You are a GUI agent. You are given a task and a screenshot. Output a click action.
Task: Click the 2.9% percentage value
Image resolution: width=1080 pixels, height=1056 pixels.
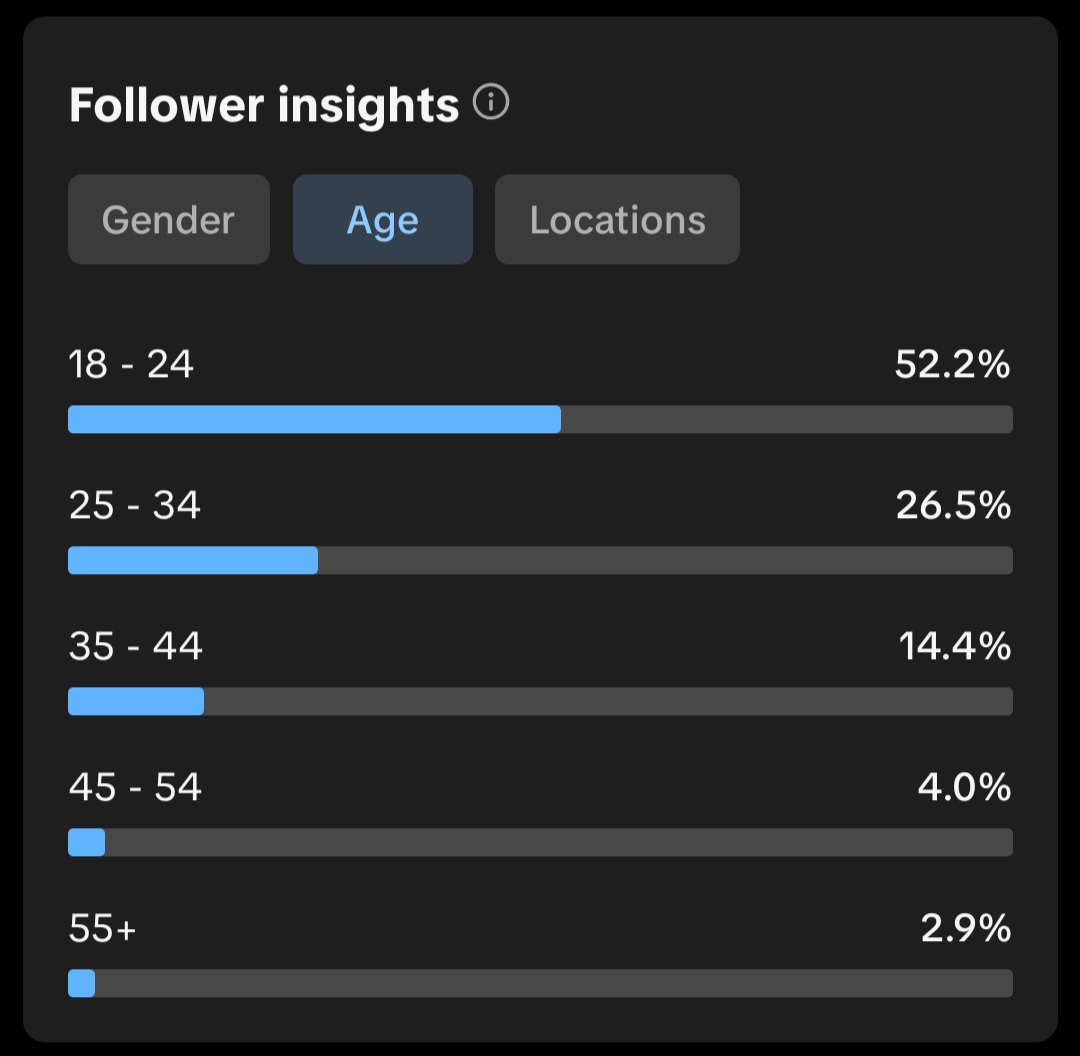[x=965, y=929]
